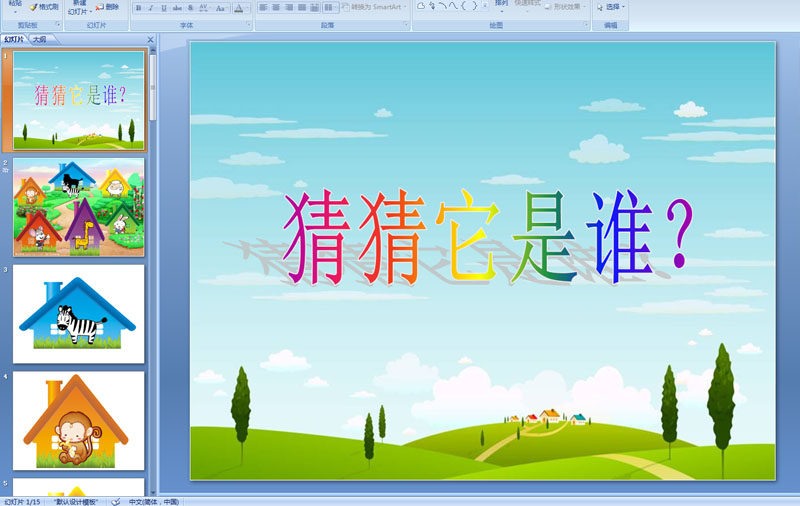
Task: Click the 默认设计模板 theme name in status bar
Action: (76, 502)
